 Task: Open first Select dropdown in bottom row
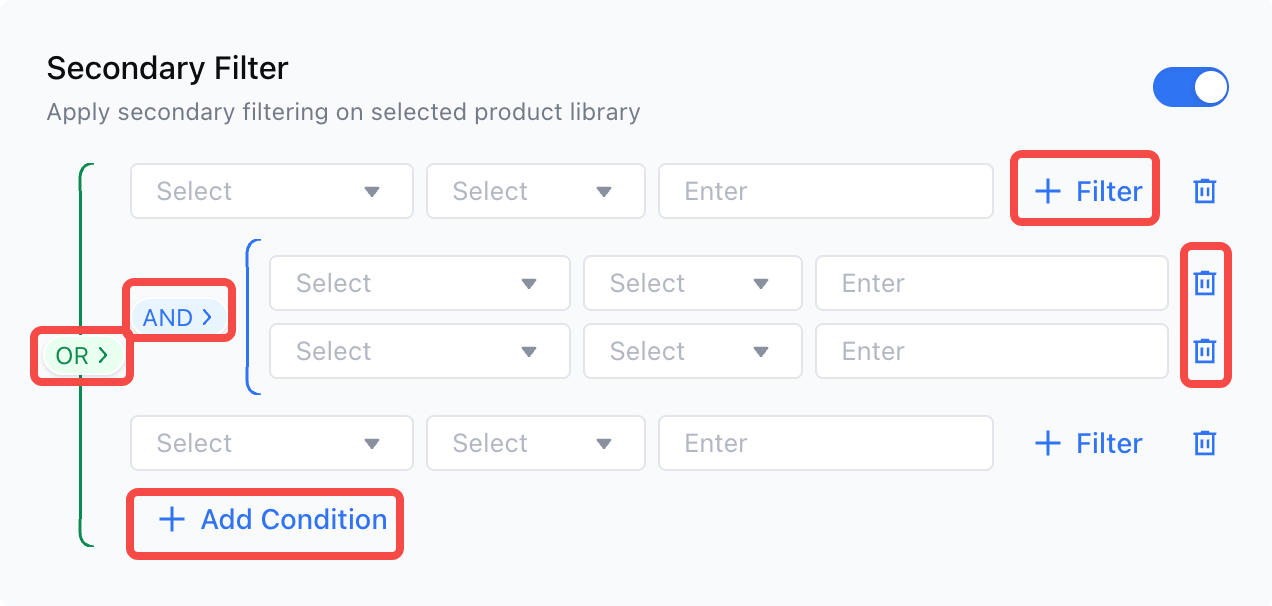click(272, 443)
